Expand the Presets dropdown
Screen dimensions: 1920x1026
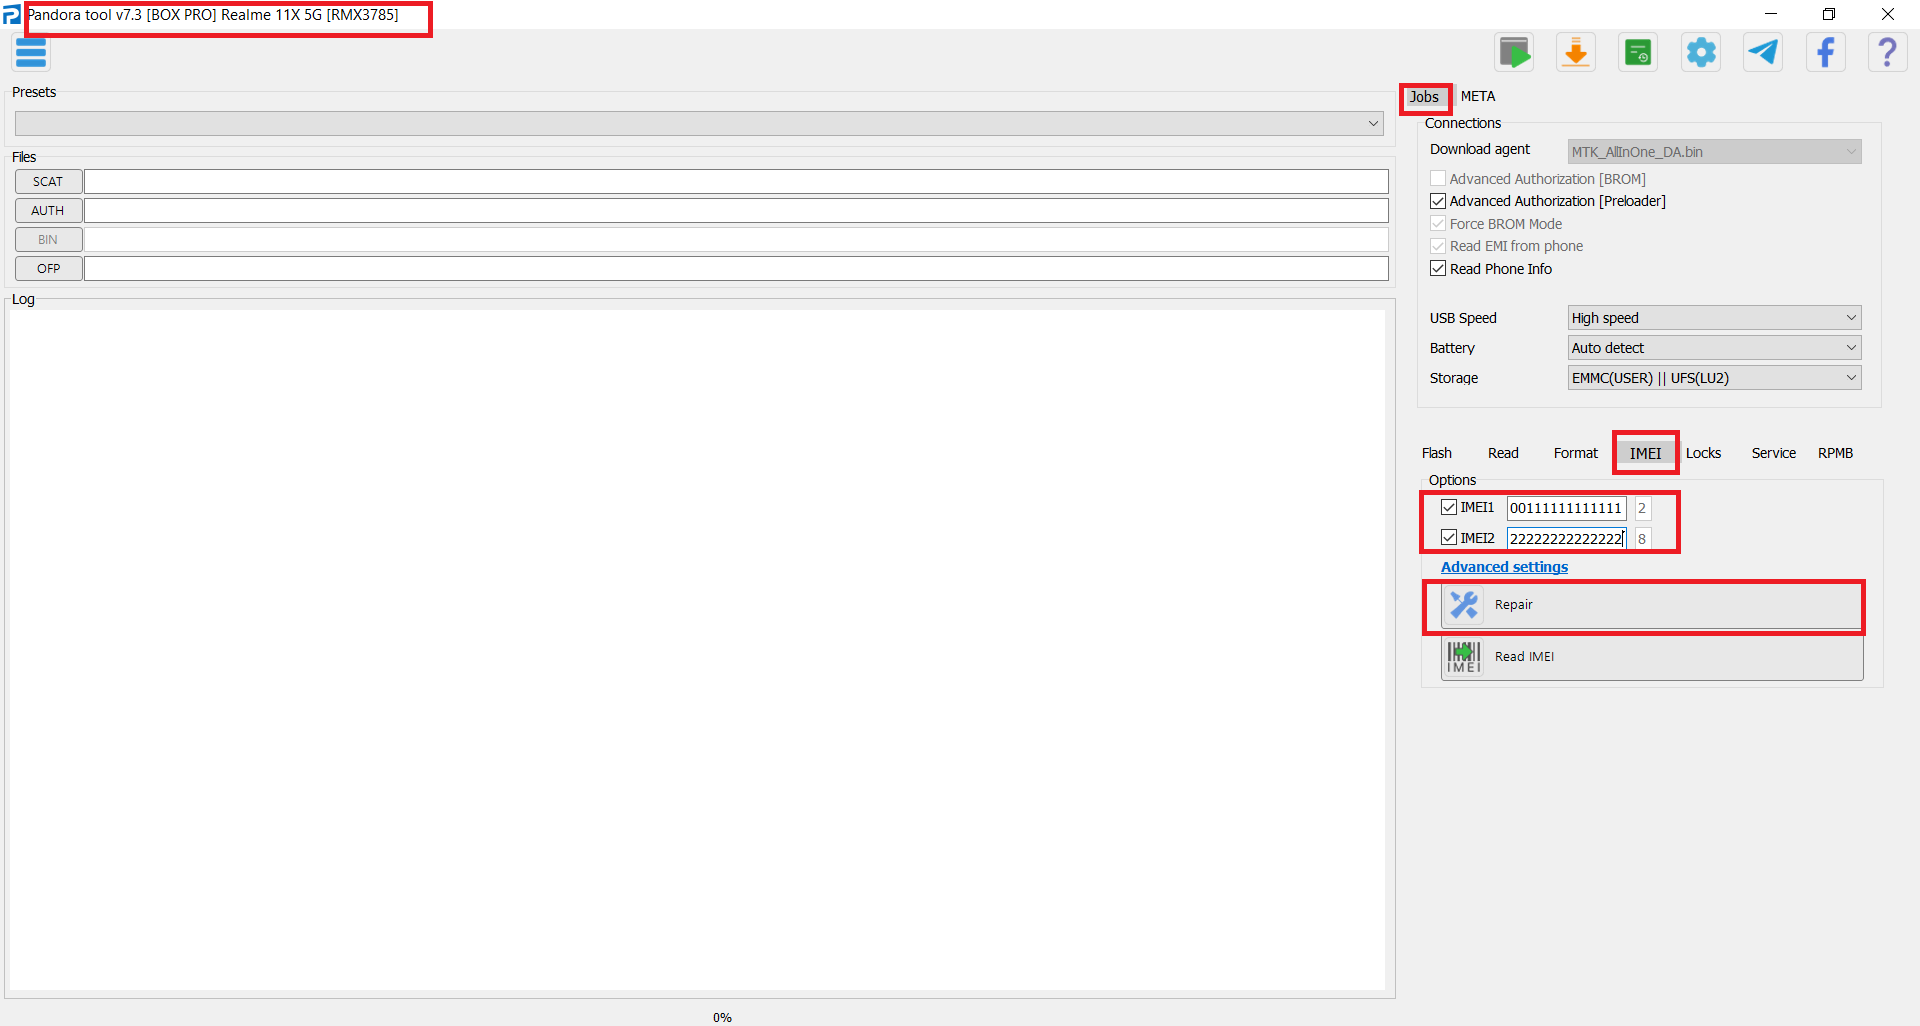699,123
